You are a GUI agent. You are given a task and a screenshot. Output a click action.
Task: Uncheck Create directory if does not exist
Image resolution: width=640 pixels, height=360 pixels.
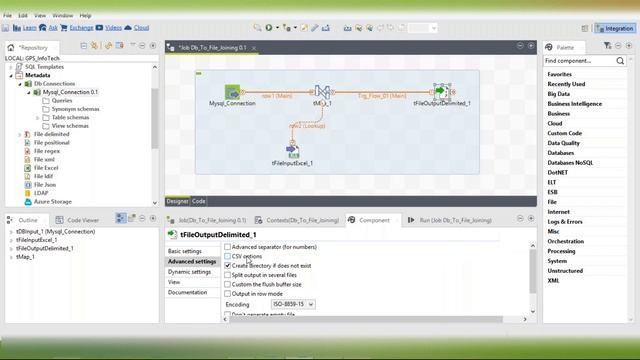point(227,265)
